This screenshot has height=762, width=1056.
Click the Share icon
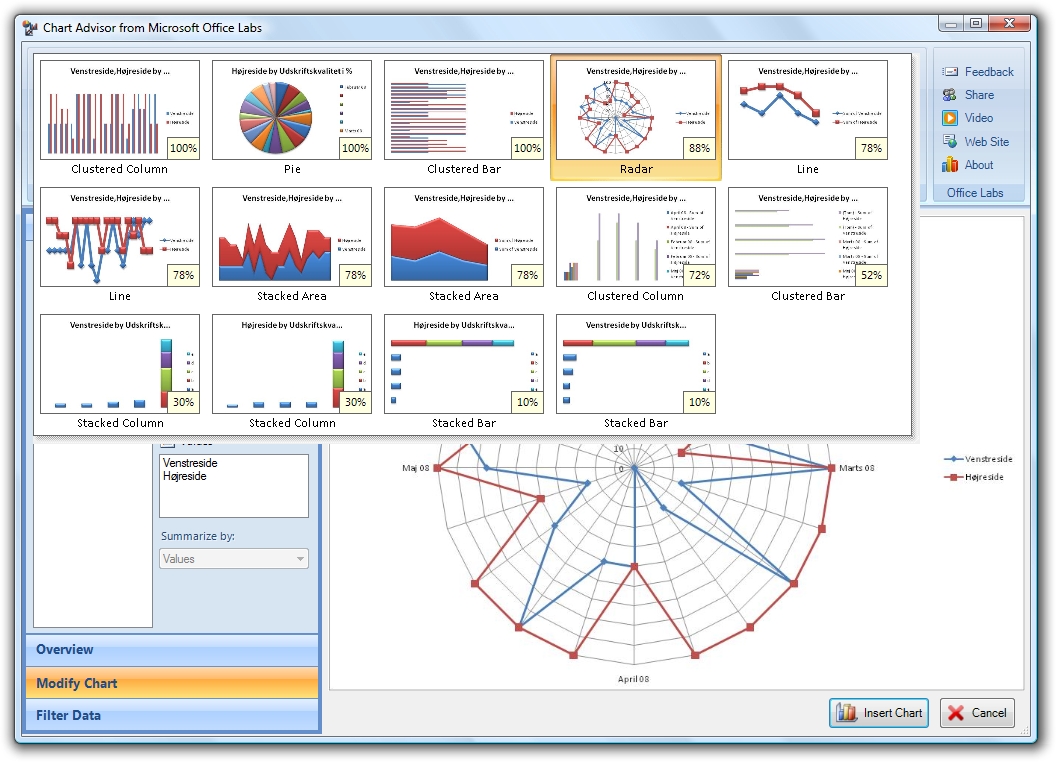(950, 95)
